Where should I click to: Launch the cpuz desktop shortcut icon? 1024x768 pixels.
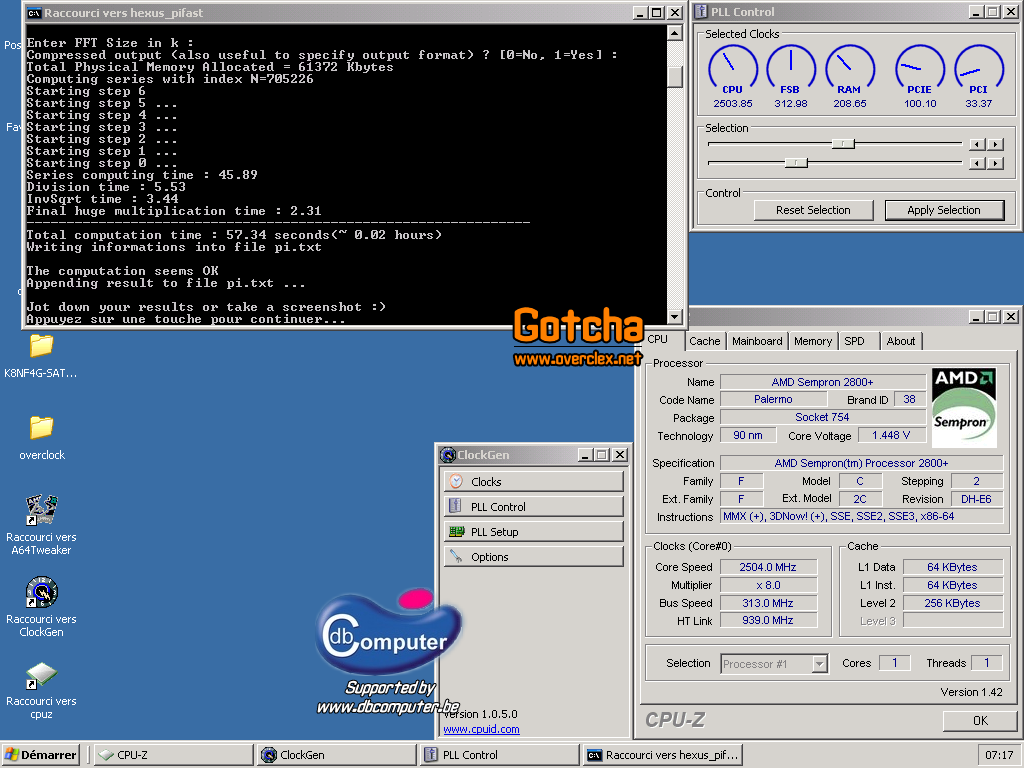(41, 675)
